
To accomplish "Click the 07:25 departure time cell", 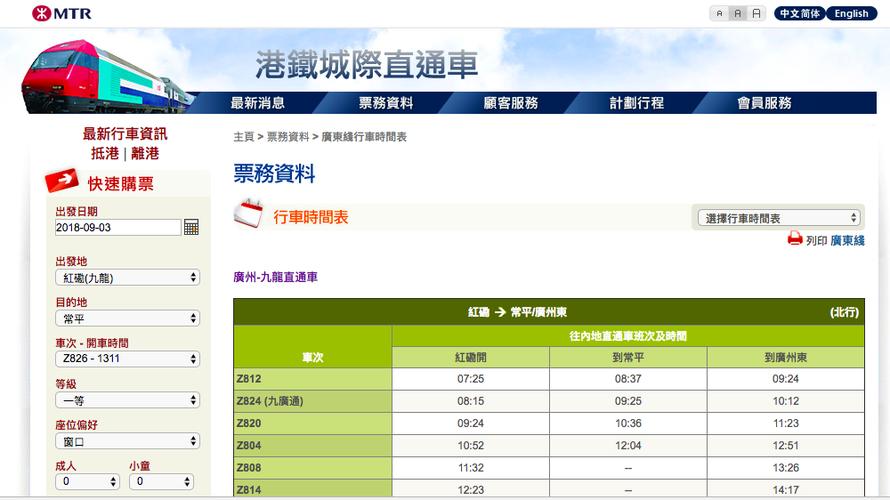I will click(x=471, y=379).
